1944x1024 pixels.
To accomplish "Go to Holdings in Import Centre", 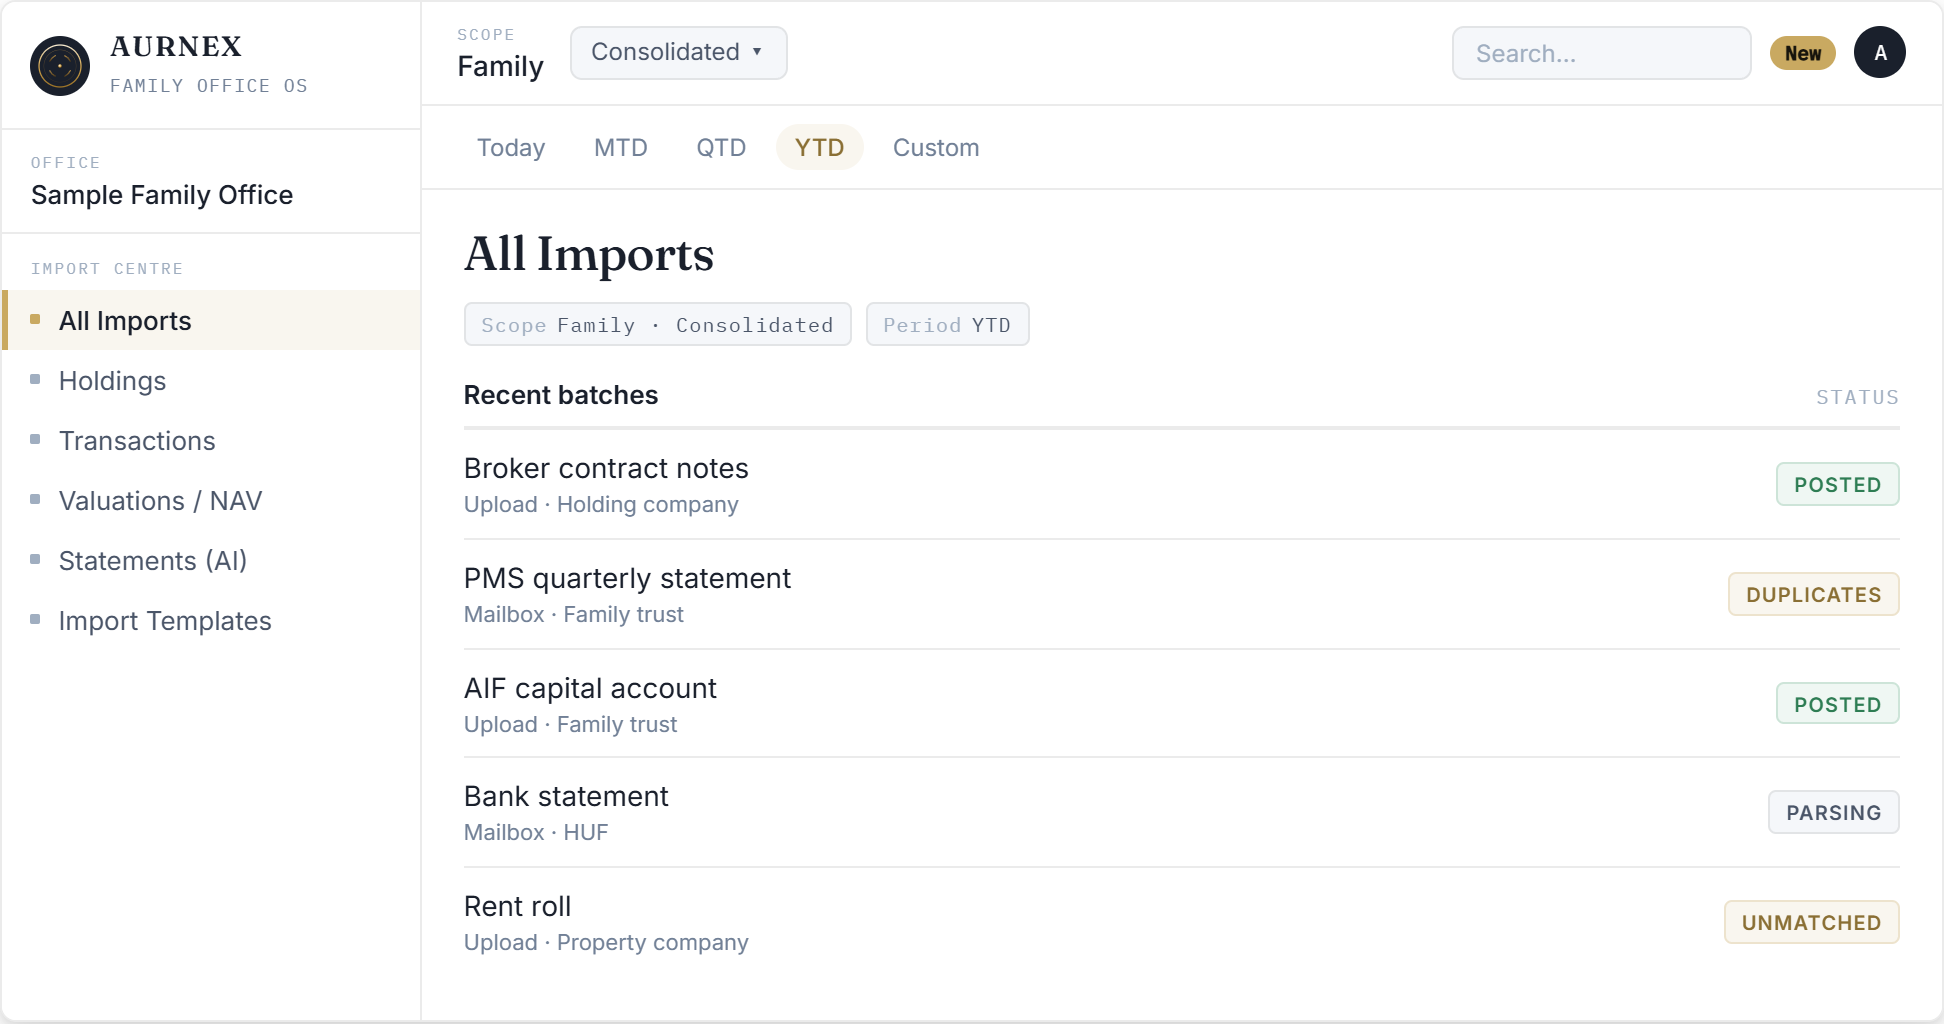I will coord(212,380).
